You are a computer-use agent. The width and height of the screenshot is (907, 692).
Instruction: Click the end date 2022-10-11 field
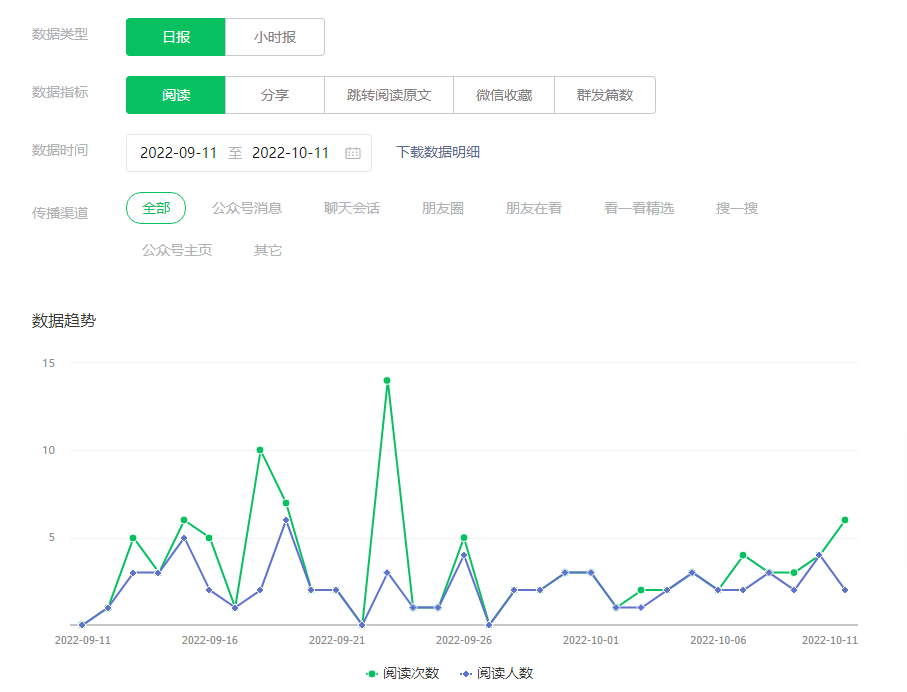tap(290, 153)
